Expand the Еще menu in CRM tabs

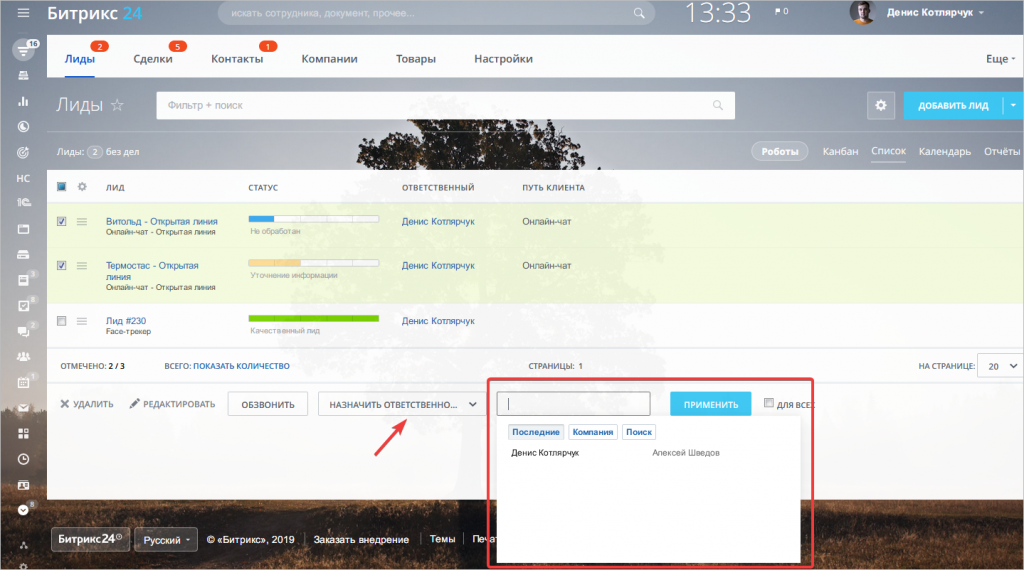click(1000, 59)
